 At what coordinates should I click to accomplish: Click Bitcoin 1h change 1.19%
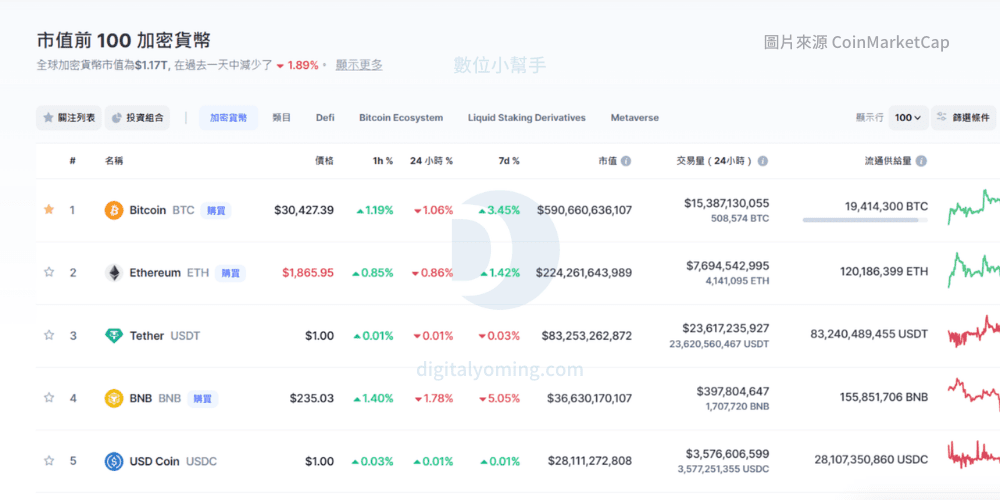coord(375,210)
